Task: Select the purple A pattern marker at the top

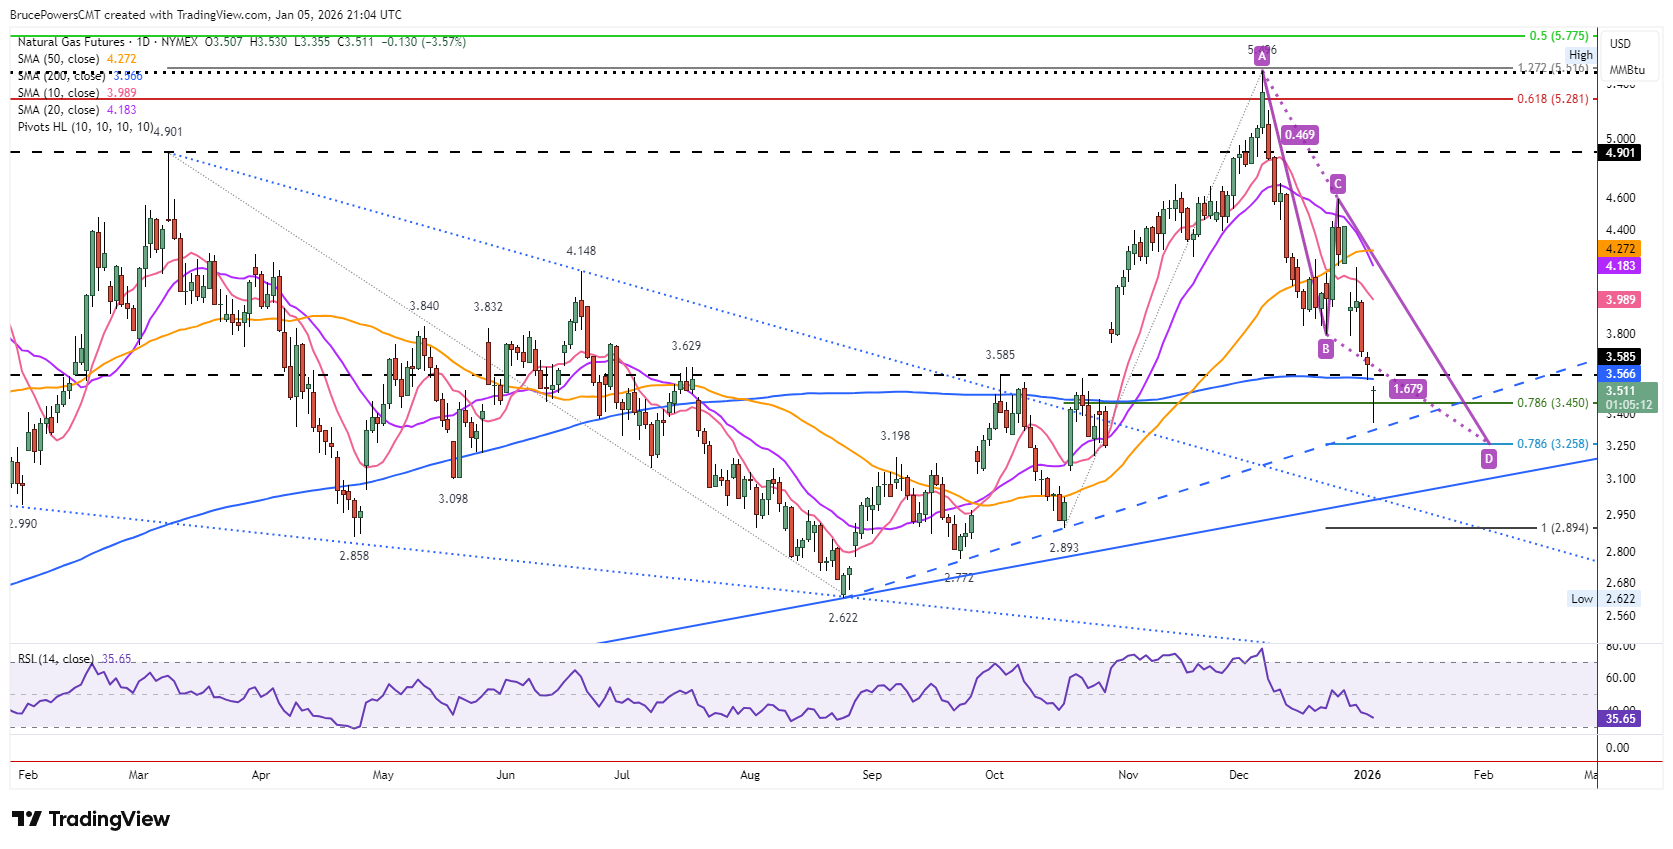Action: 1263,57
